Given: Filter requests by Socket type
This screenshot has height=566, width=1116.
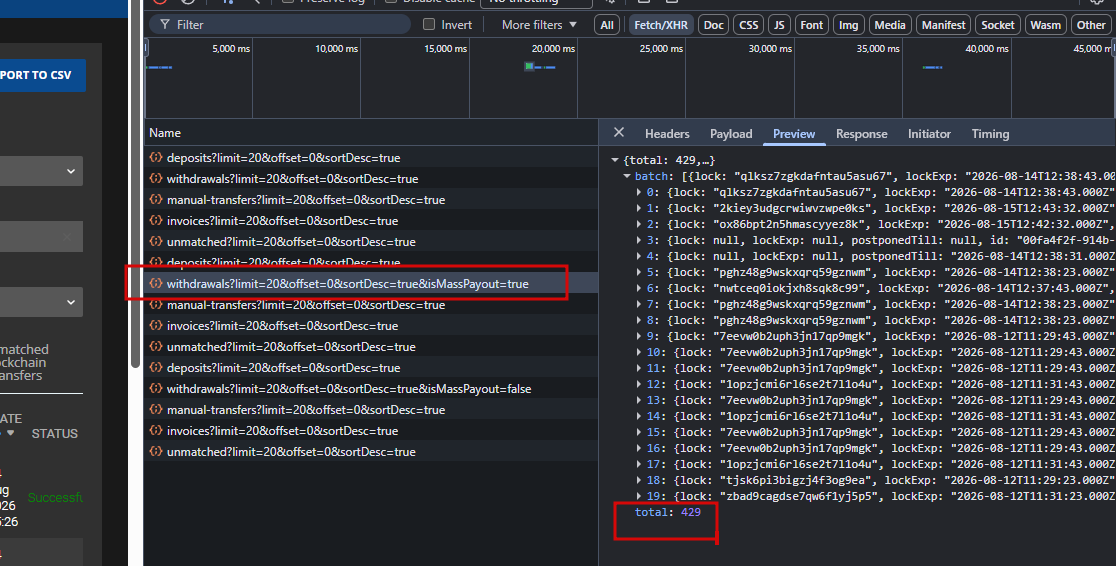Looking at the screenshot, I should 998,25.
